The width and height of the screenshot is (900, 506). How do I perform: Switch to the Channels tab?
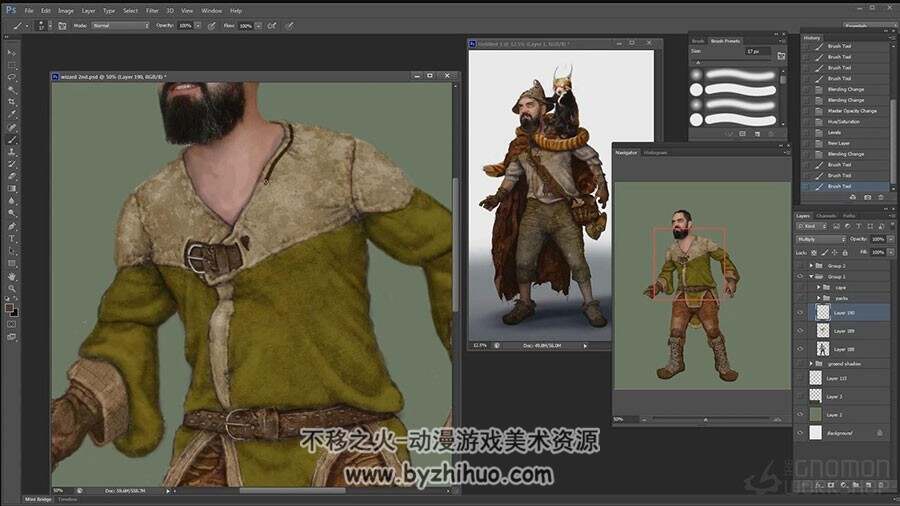coord(826,216)
